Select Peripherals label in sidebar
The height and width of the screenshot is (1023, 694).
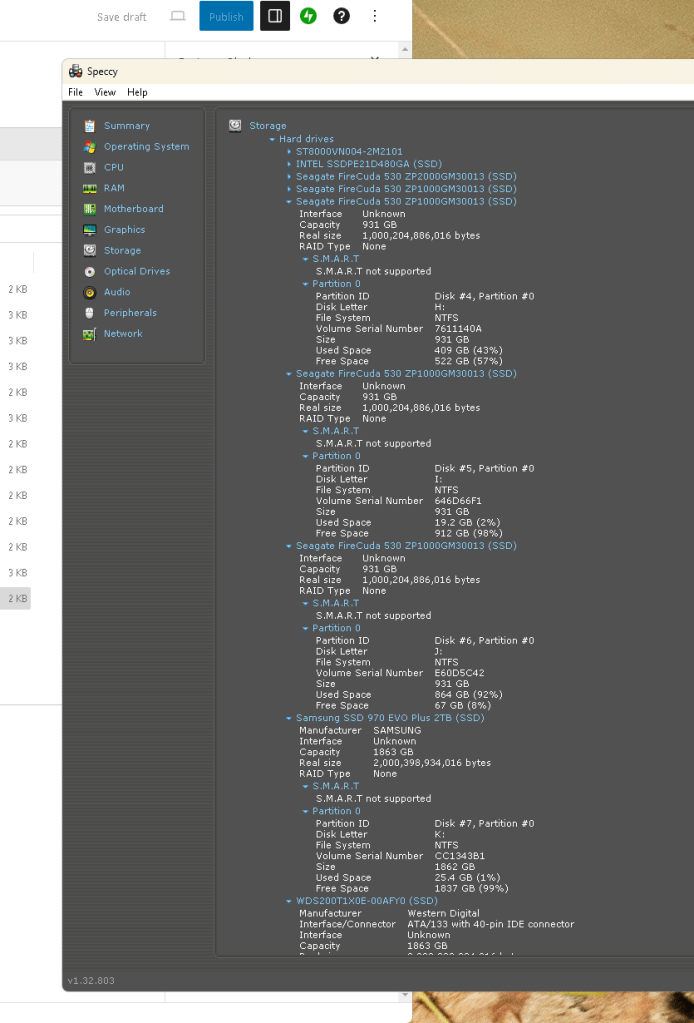tap(130, 313)
